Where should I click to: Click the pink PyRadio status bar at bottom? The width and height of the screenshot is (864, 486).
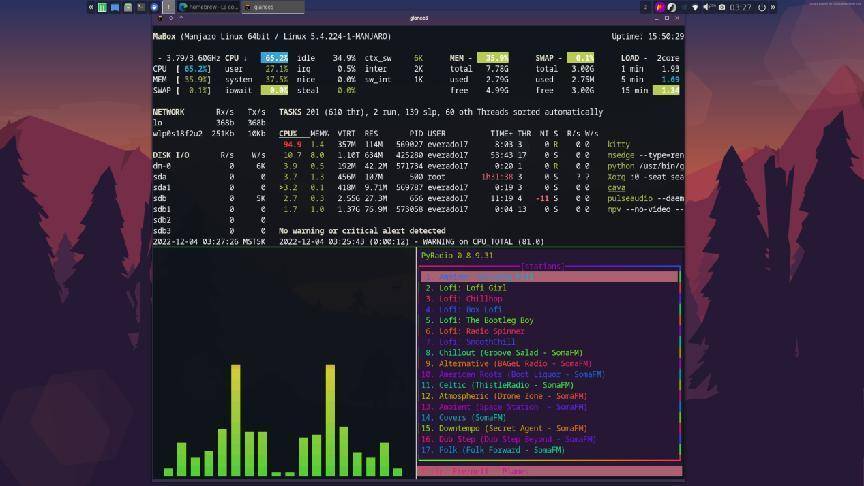coord(549,472)
